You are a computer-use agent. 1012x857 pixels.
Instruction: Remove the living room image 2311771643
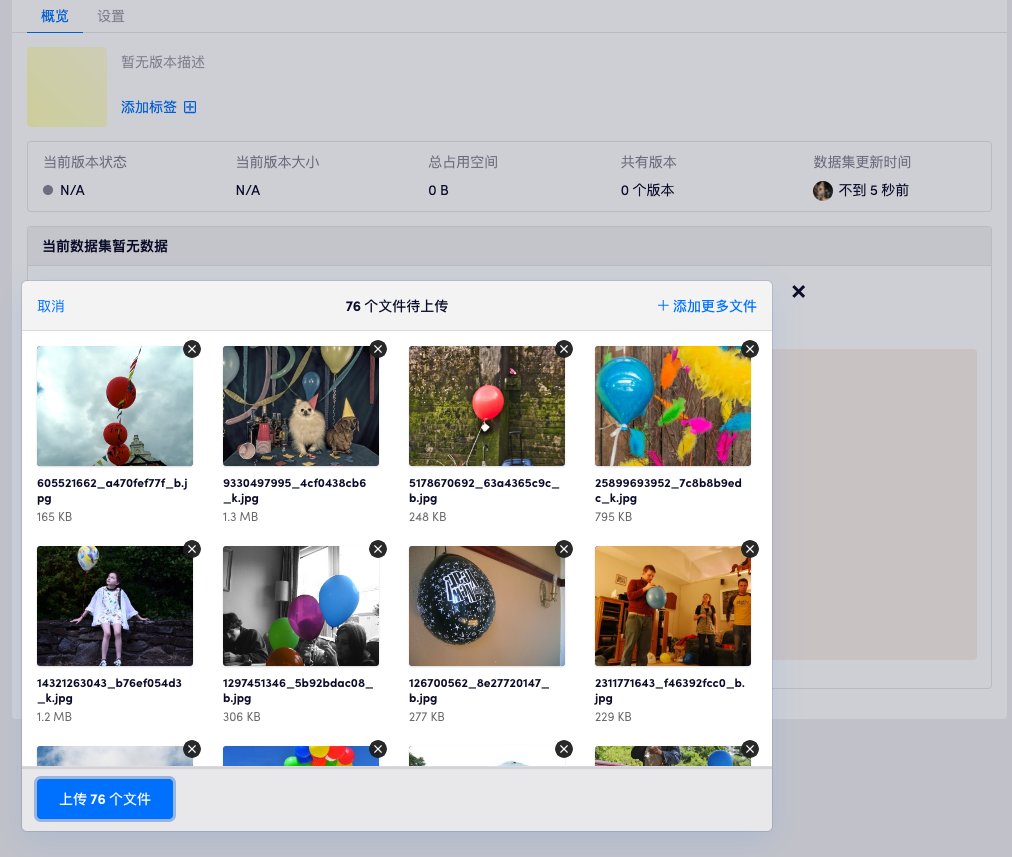[x=750, y=549]
